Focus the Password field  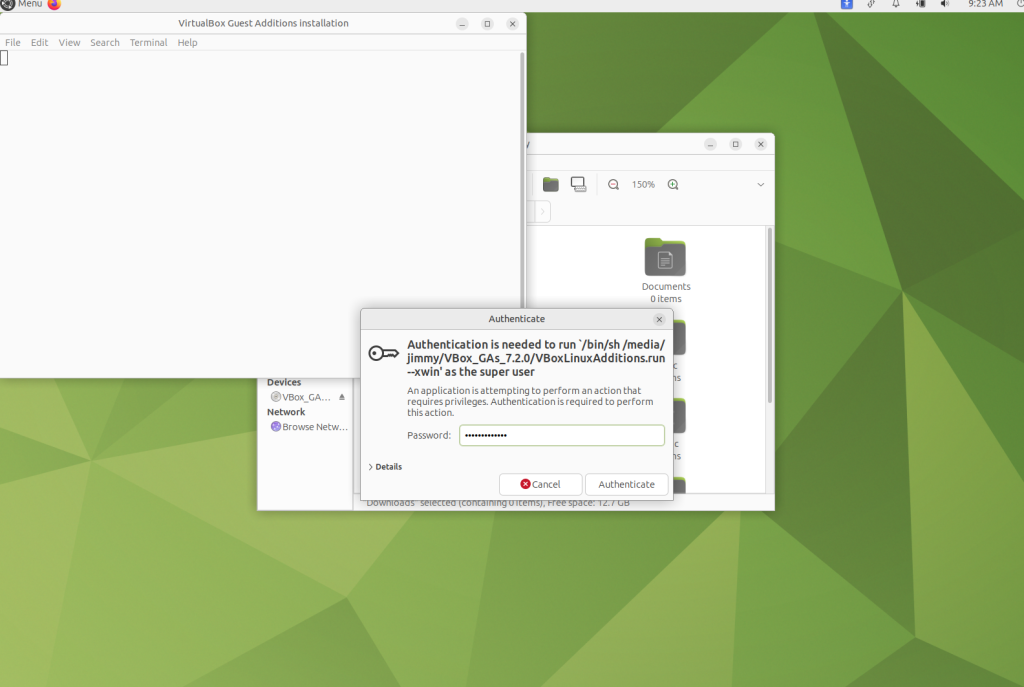click(562, 436)
